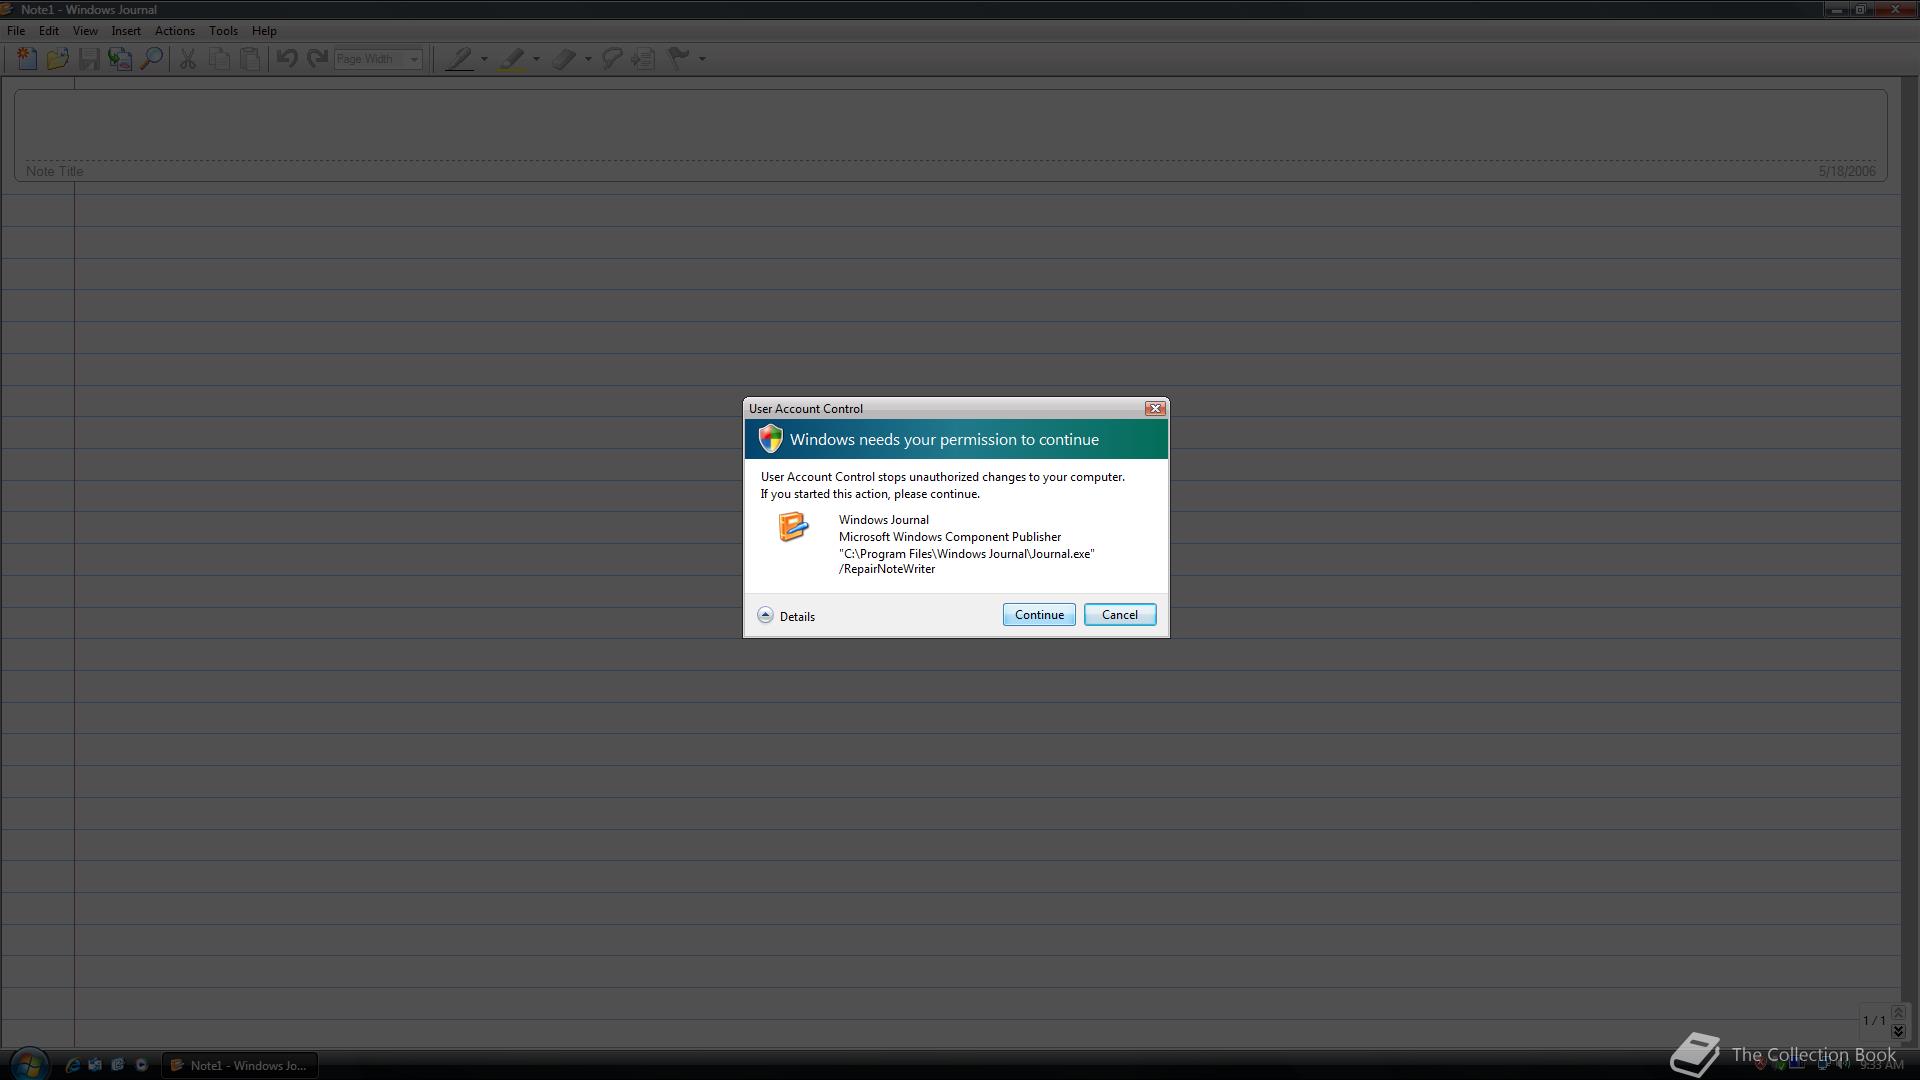The image size is (1920, 1080).
Task: Click the Copy toolbar icon
Action: point(219,59)
